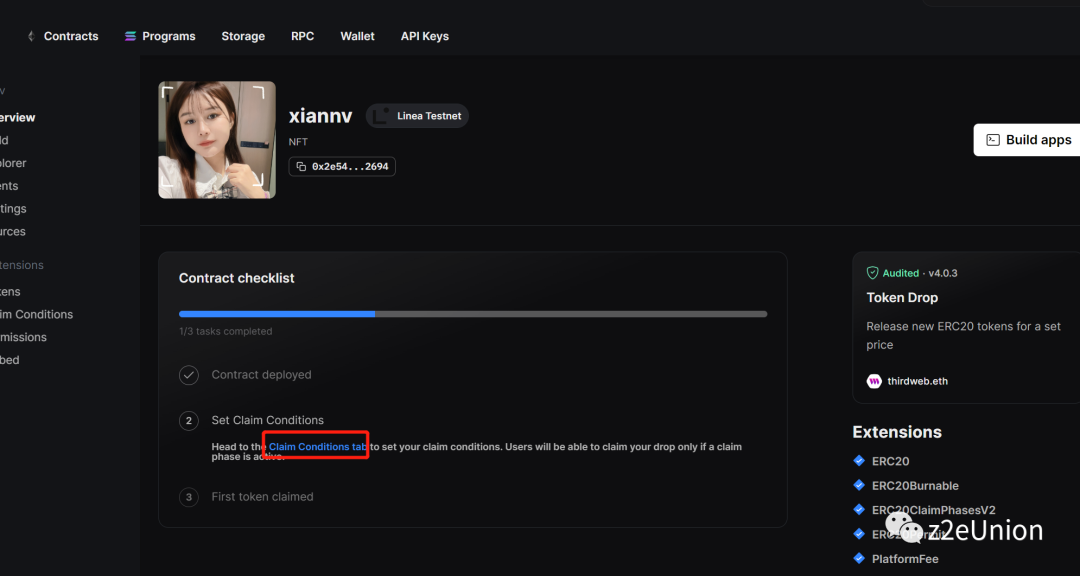This screenshot has width=1080, height=576.
Task: Click the xiannv contract profile image
Action: point(216,140)
